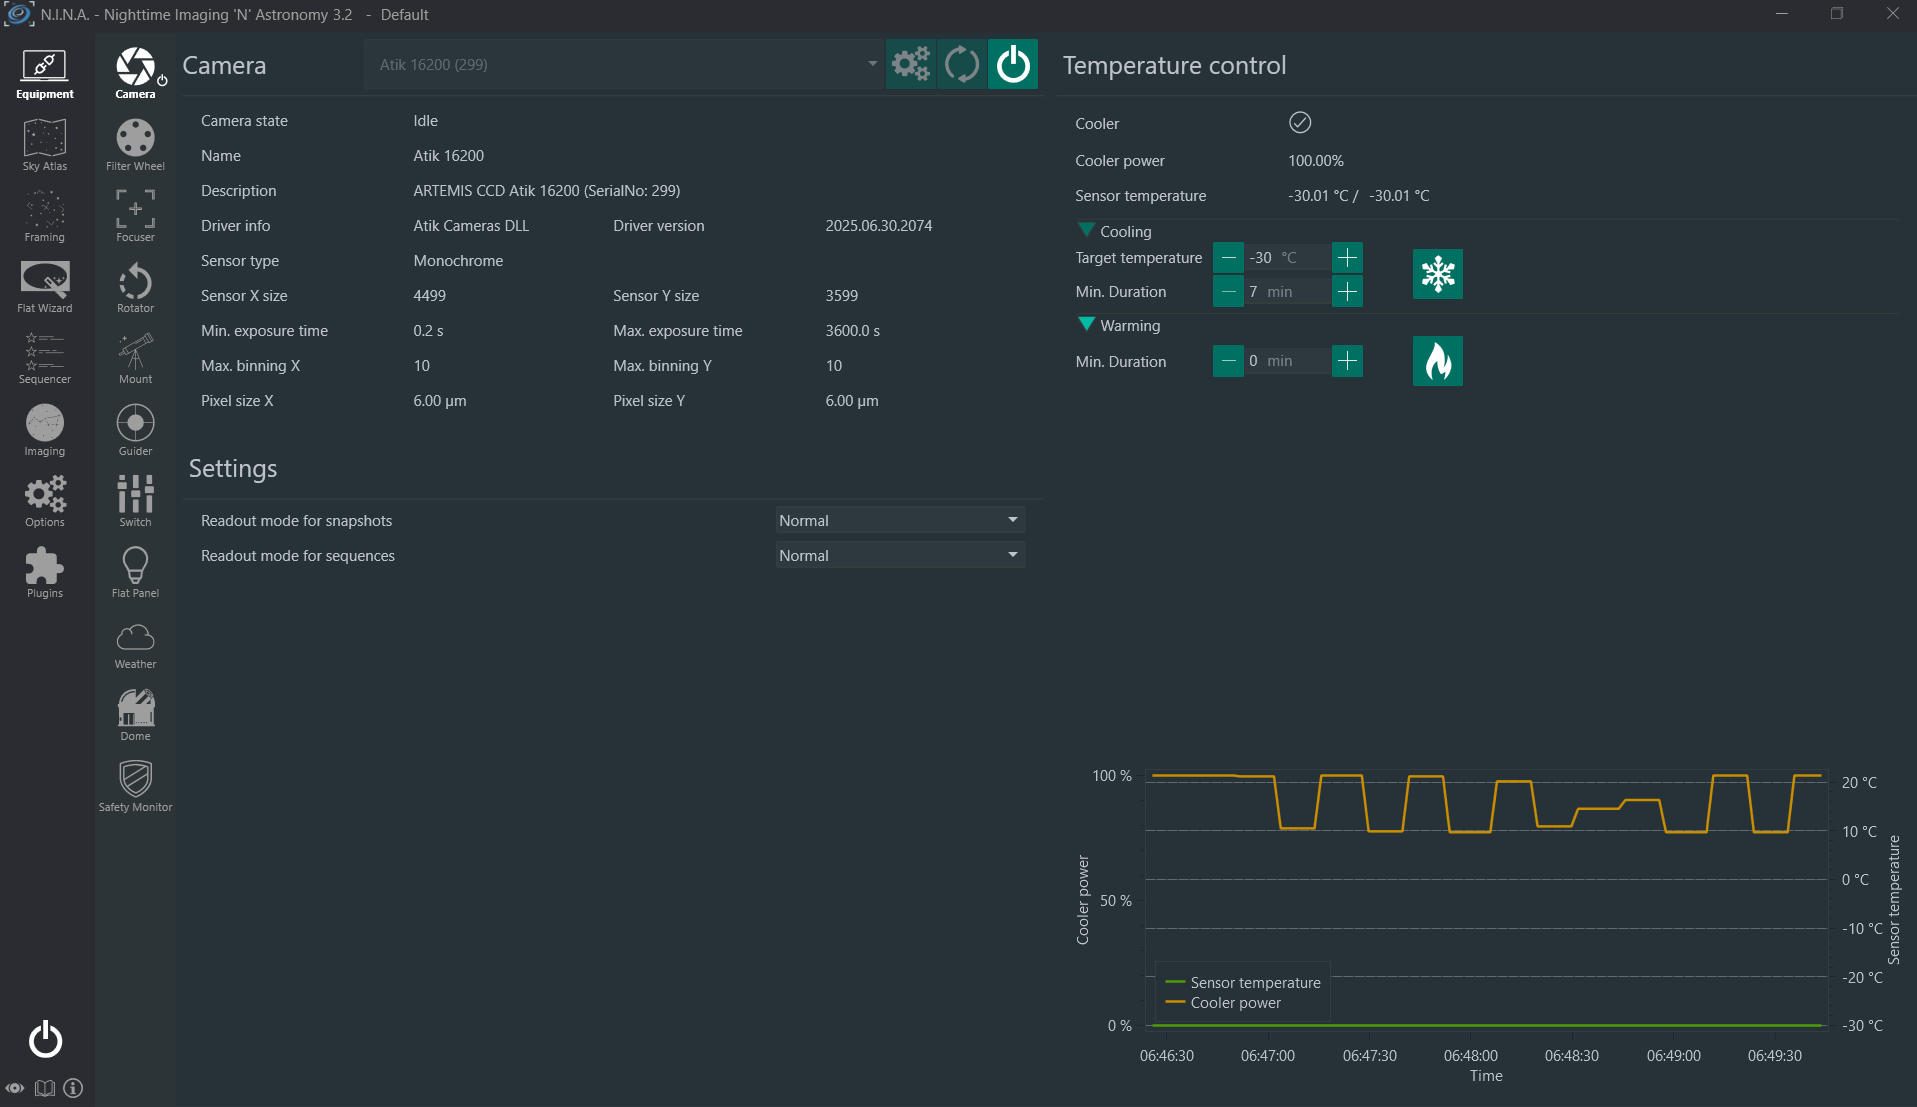Image resolution: width=1917 pixels, height=1107 pixels.
Task: Open the Sequencer tab
Action: click(45, 358)
